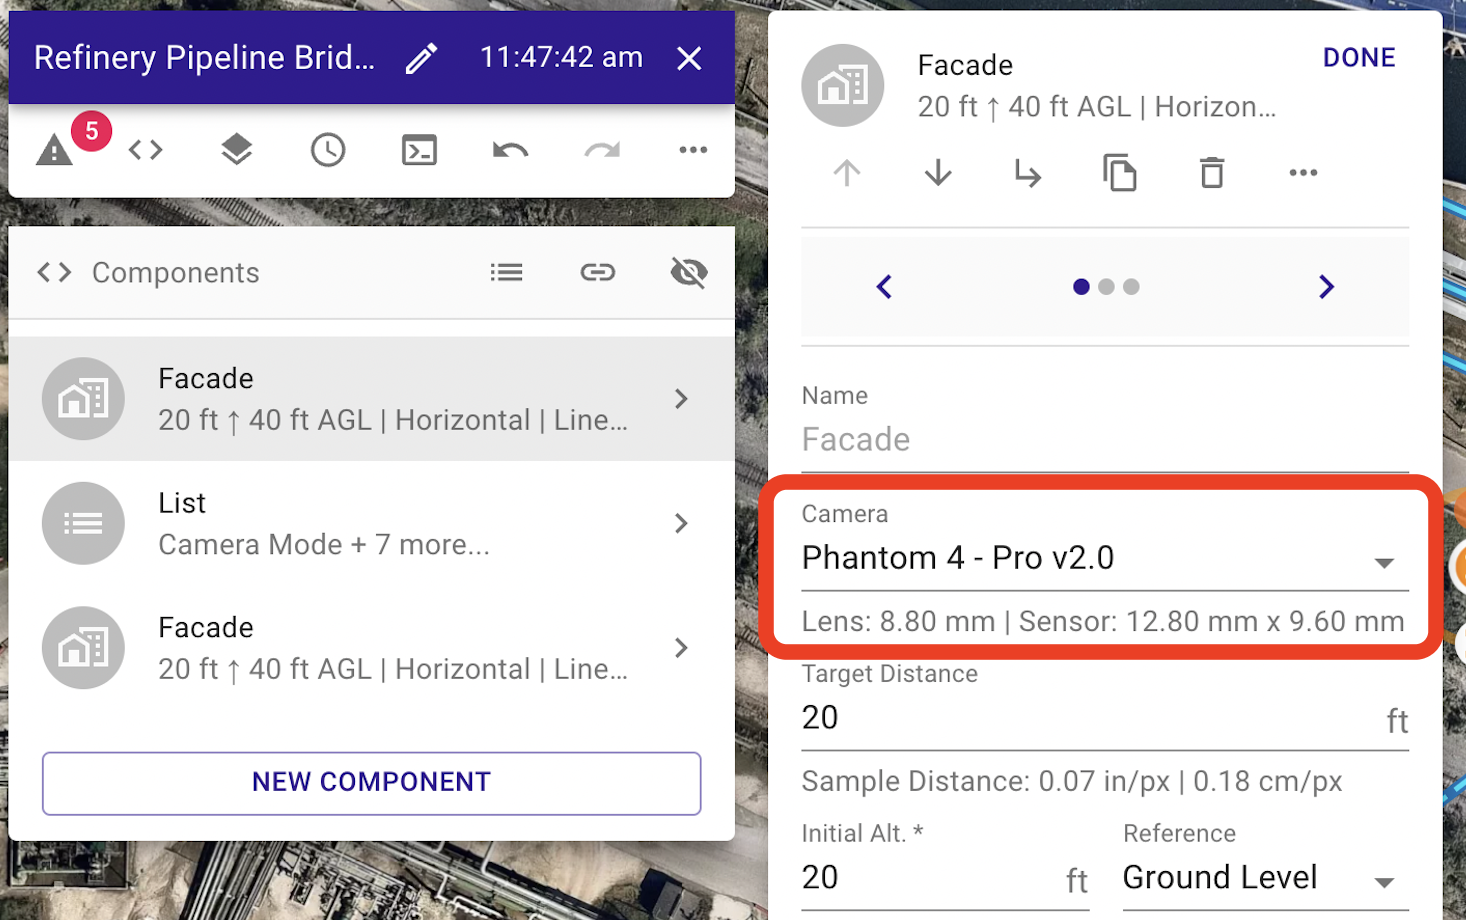The width and height of the screenshot is (1466, 920).
Task: Open the history clock icon
Action: [x=328, y=150]
